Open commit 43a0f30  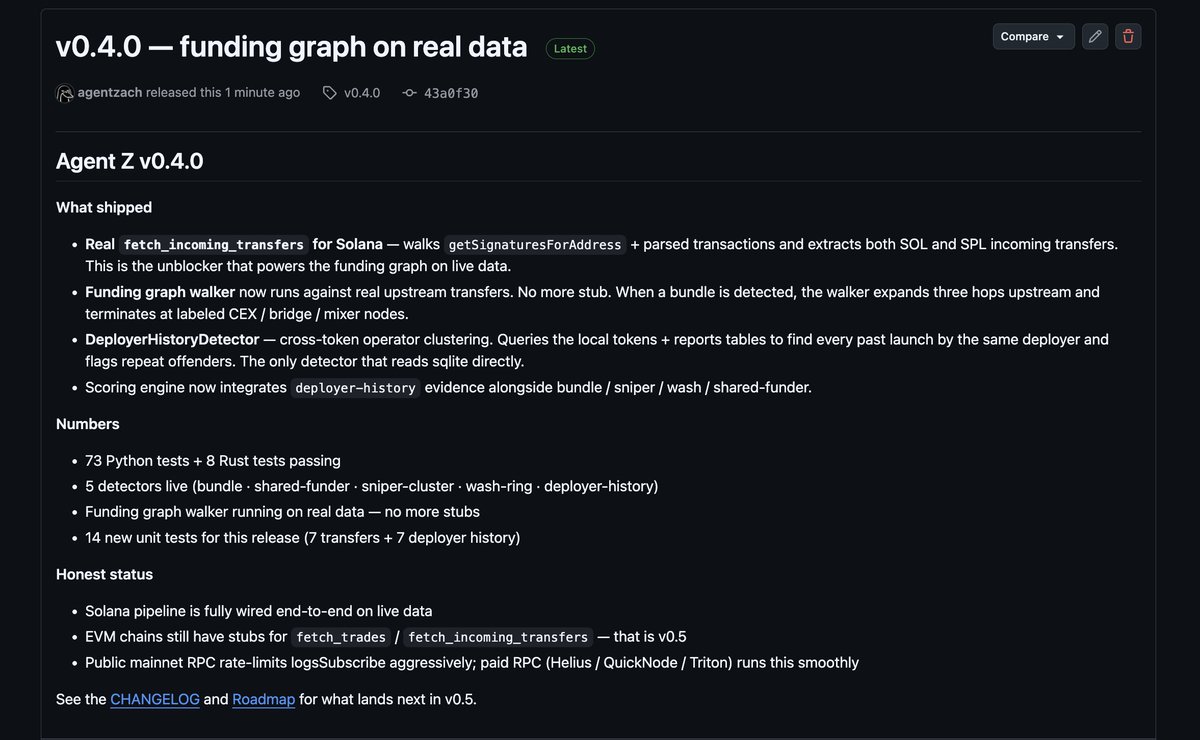(x=451, y=92)
